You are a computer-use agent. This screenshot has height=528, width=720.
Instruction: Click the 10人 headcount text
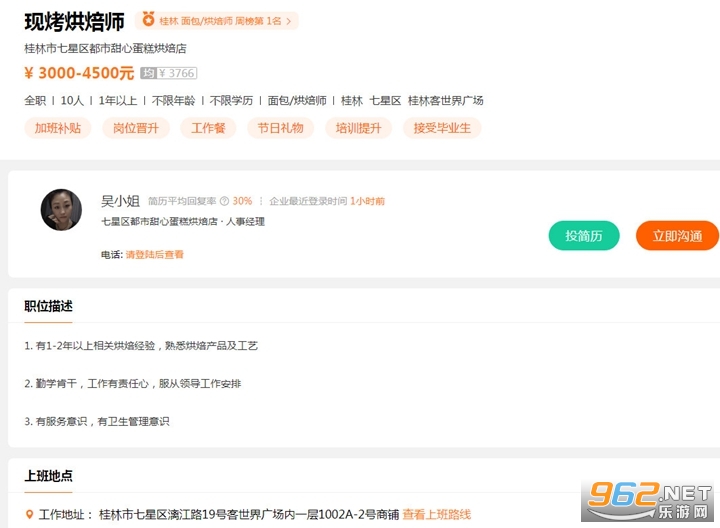72,101
